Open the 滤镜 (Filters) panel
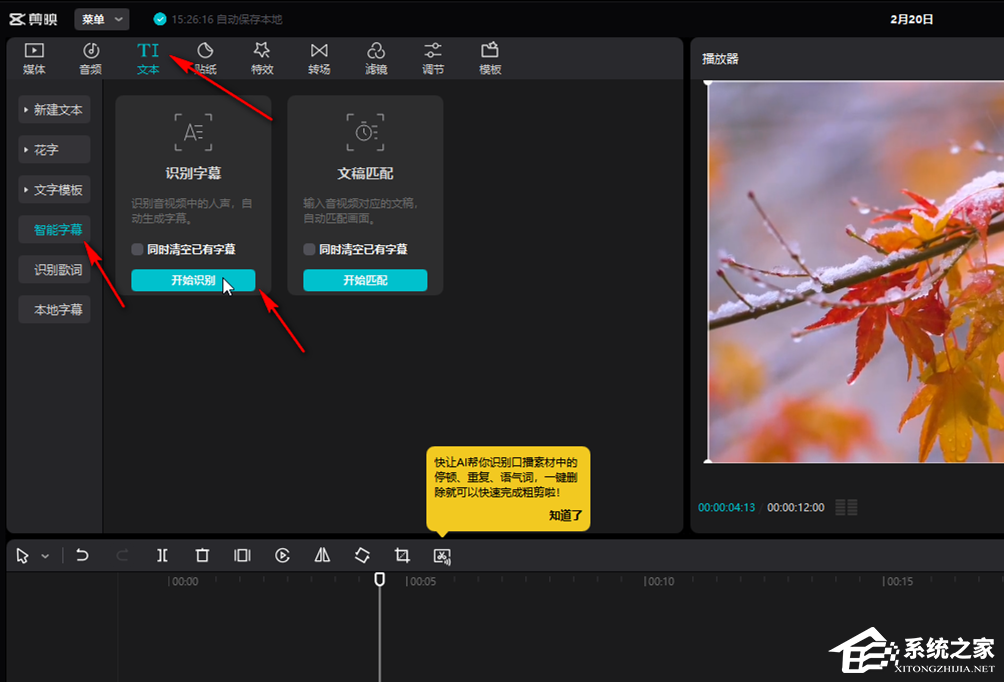This screenshot has height=682, width=1004. click(x=376, y=59)
